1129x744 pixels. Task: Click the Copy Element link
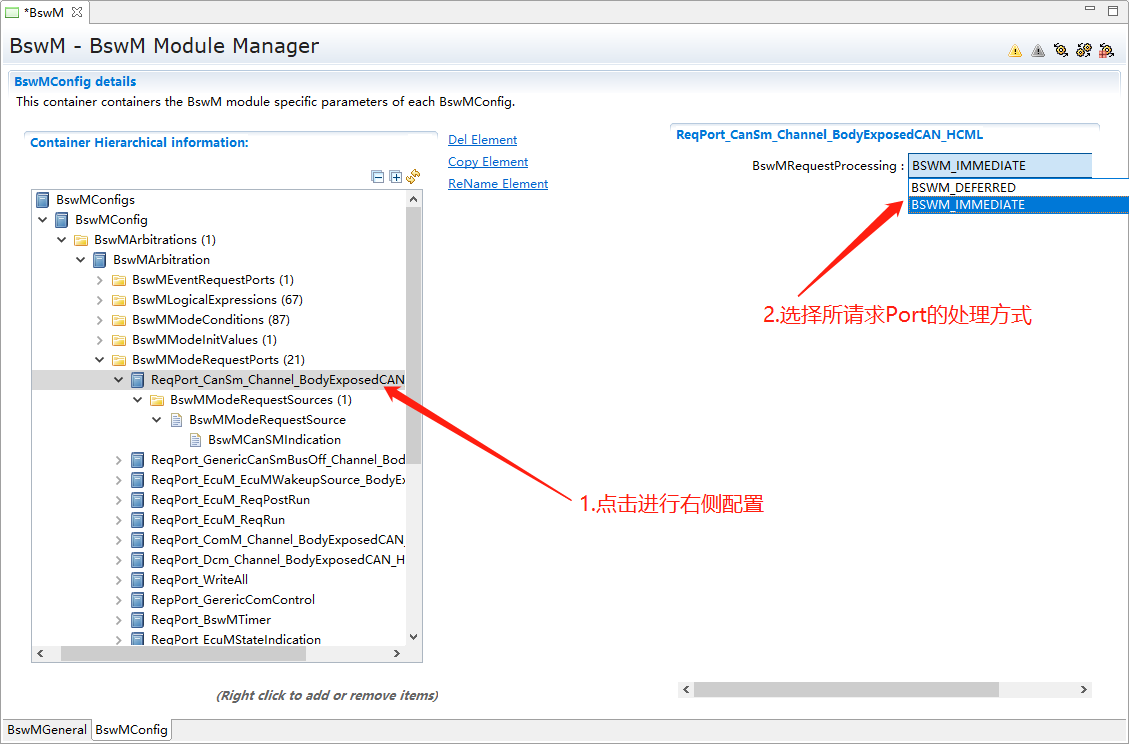[487, 162]
